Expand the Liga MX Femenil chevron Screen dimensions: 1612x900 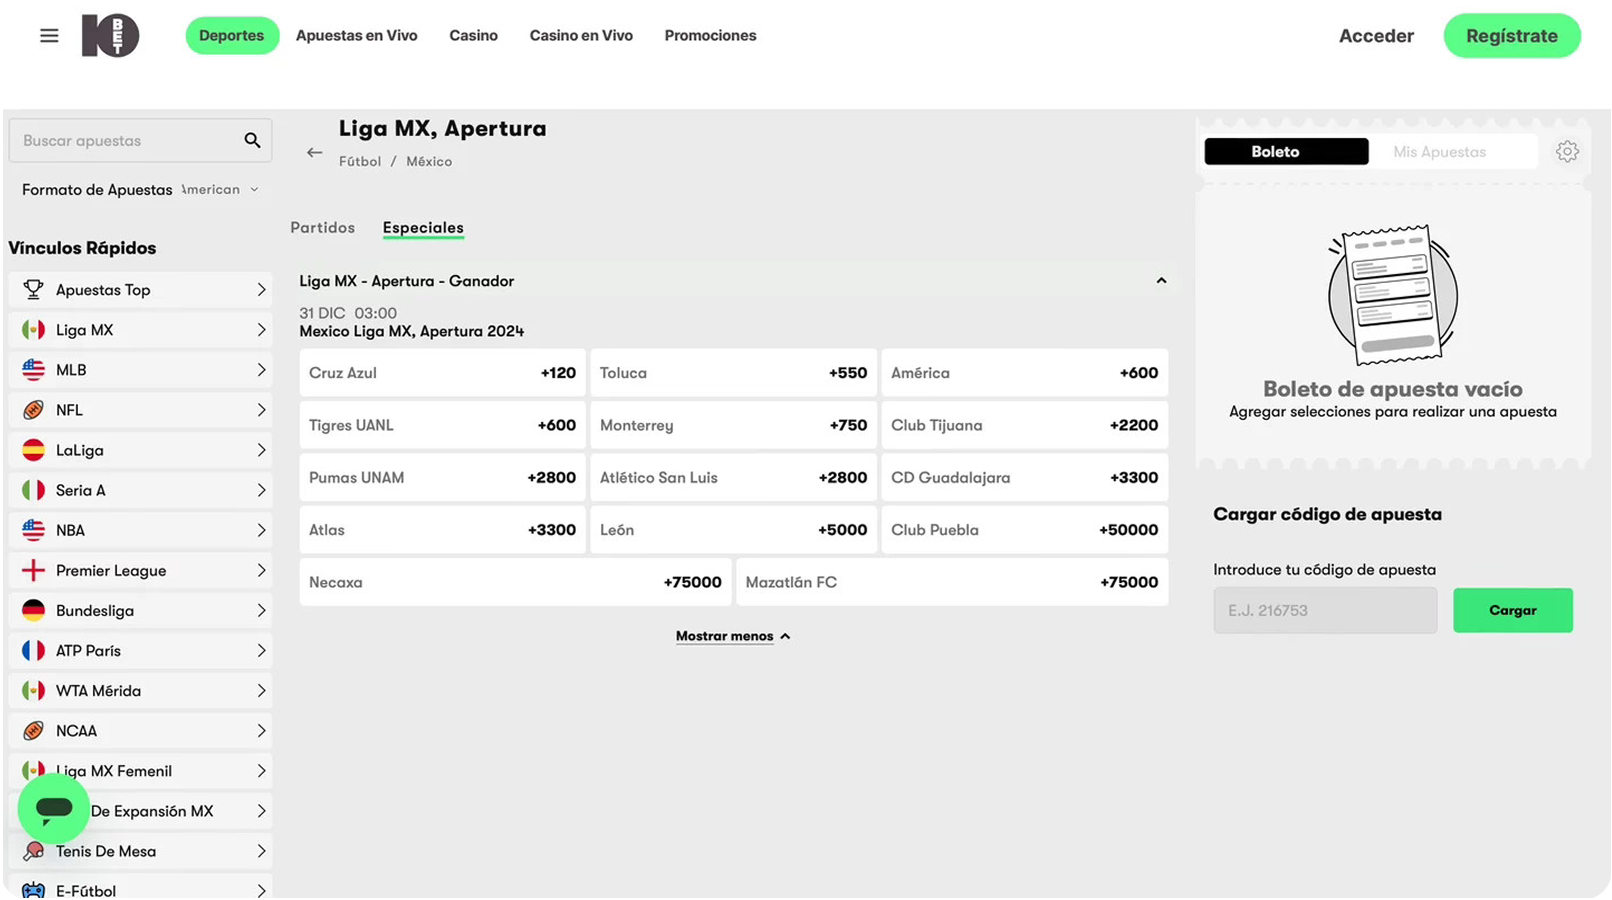pyautogui.click(x=261, y=771)
